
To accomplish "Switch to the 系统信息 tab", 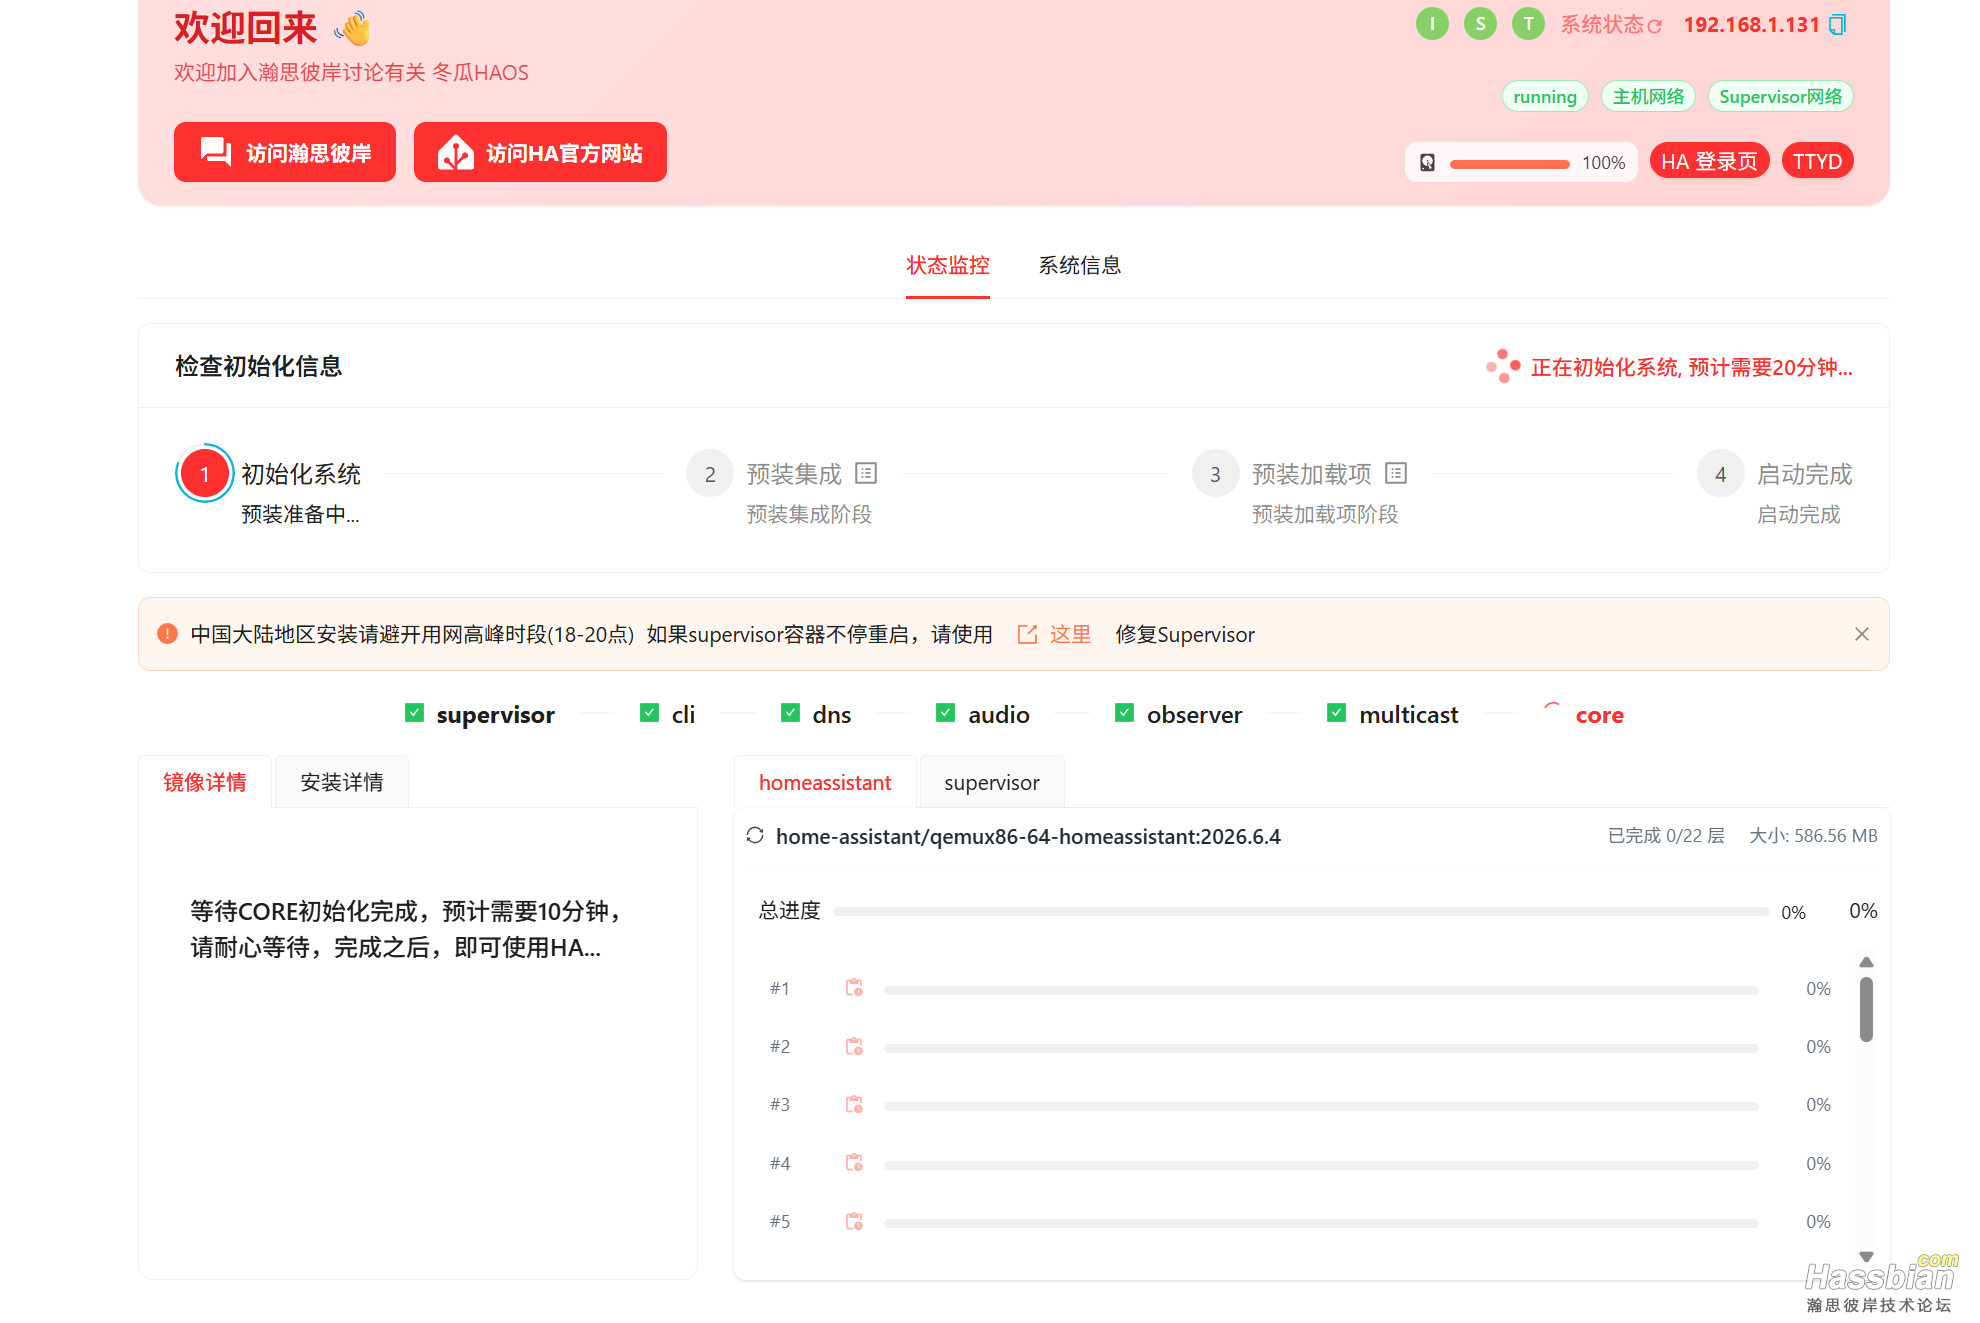I will coord(1079,265).
